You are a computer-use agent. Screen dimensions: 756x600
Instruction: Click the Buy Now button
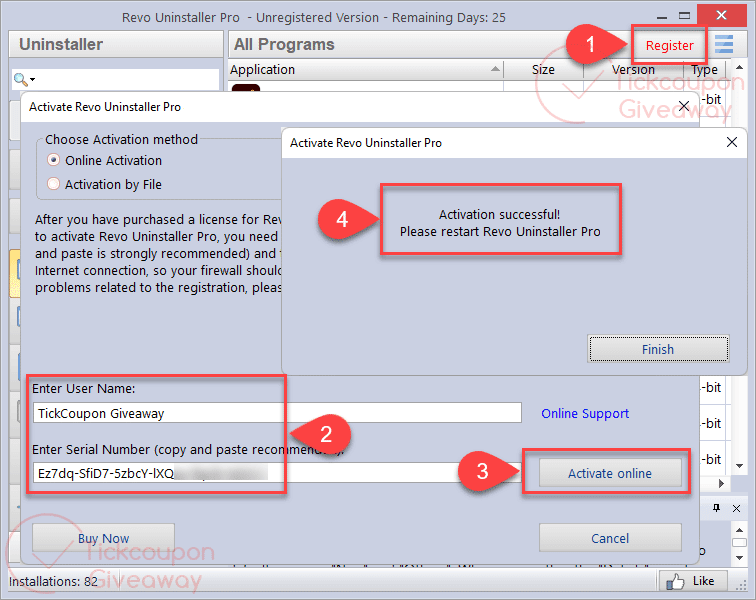(x=103, y=538)
